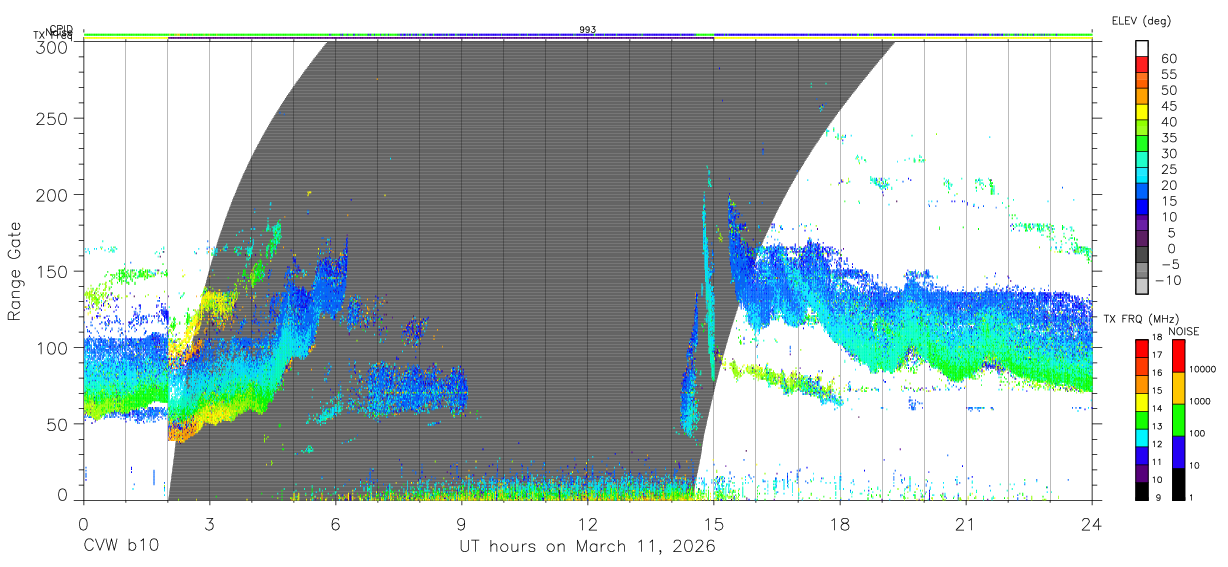Click the 'UT hours on March 11, 2026' label
Image resolution: width=1228 pixels, height=567 pixels.
(x=587, y=547)
